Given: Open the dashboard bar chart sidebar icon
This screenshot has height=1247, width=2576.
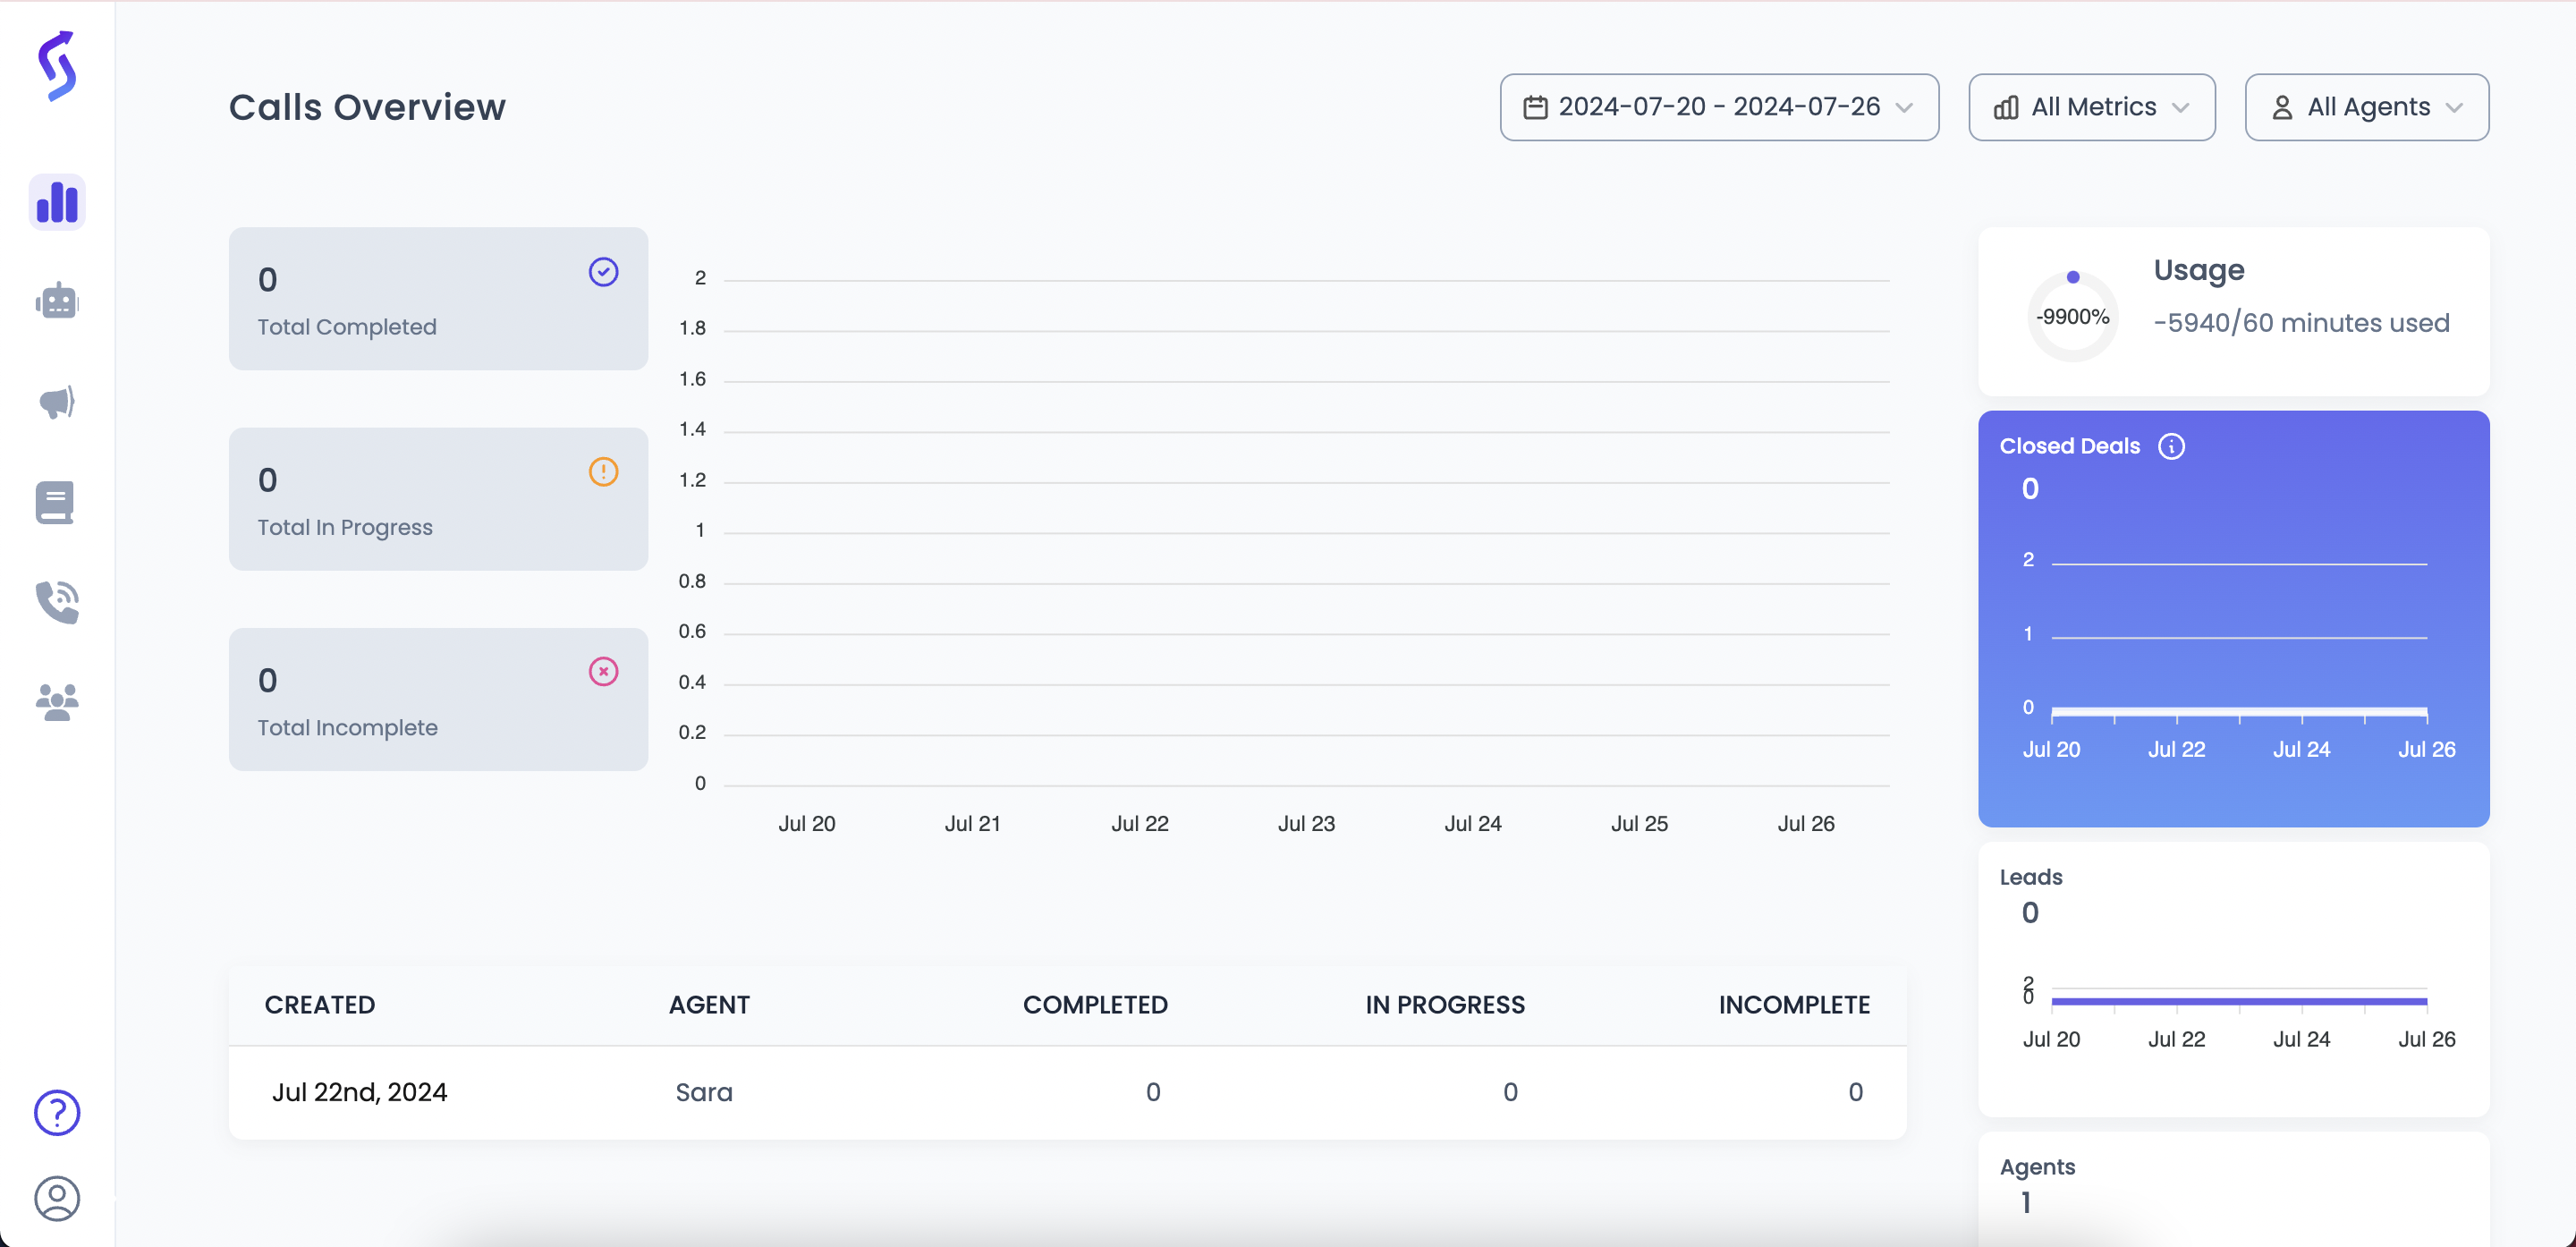Looking at the screenshot, I should pos(57,202).
